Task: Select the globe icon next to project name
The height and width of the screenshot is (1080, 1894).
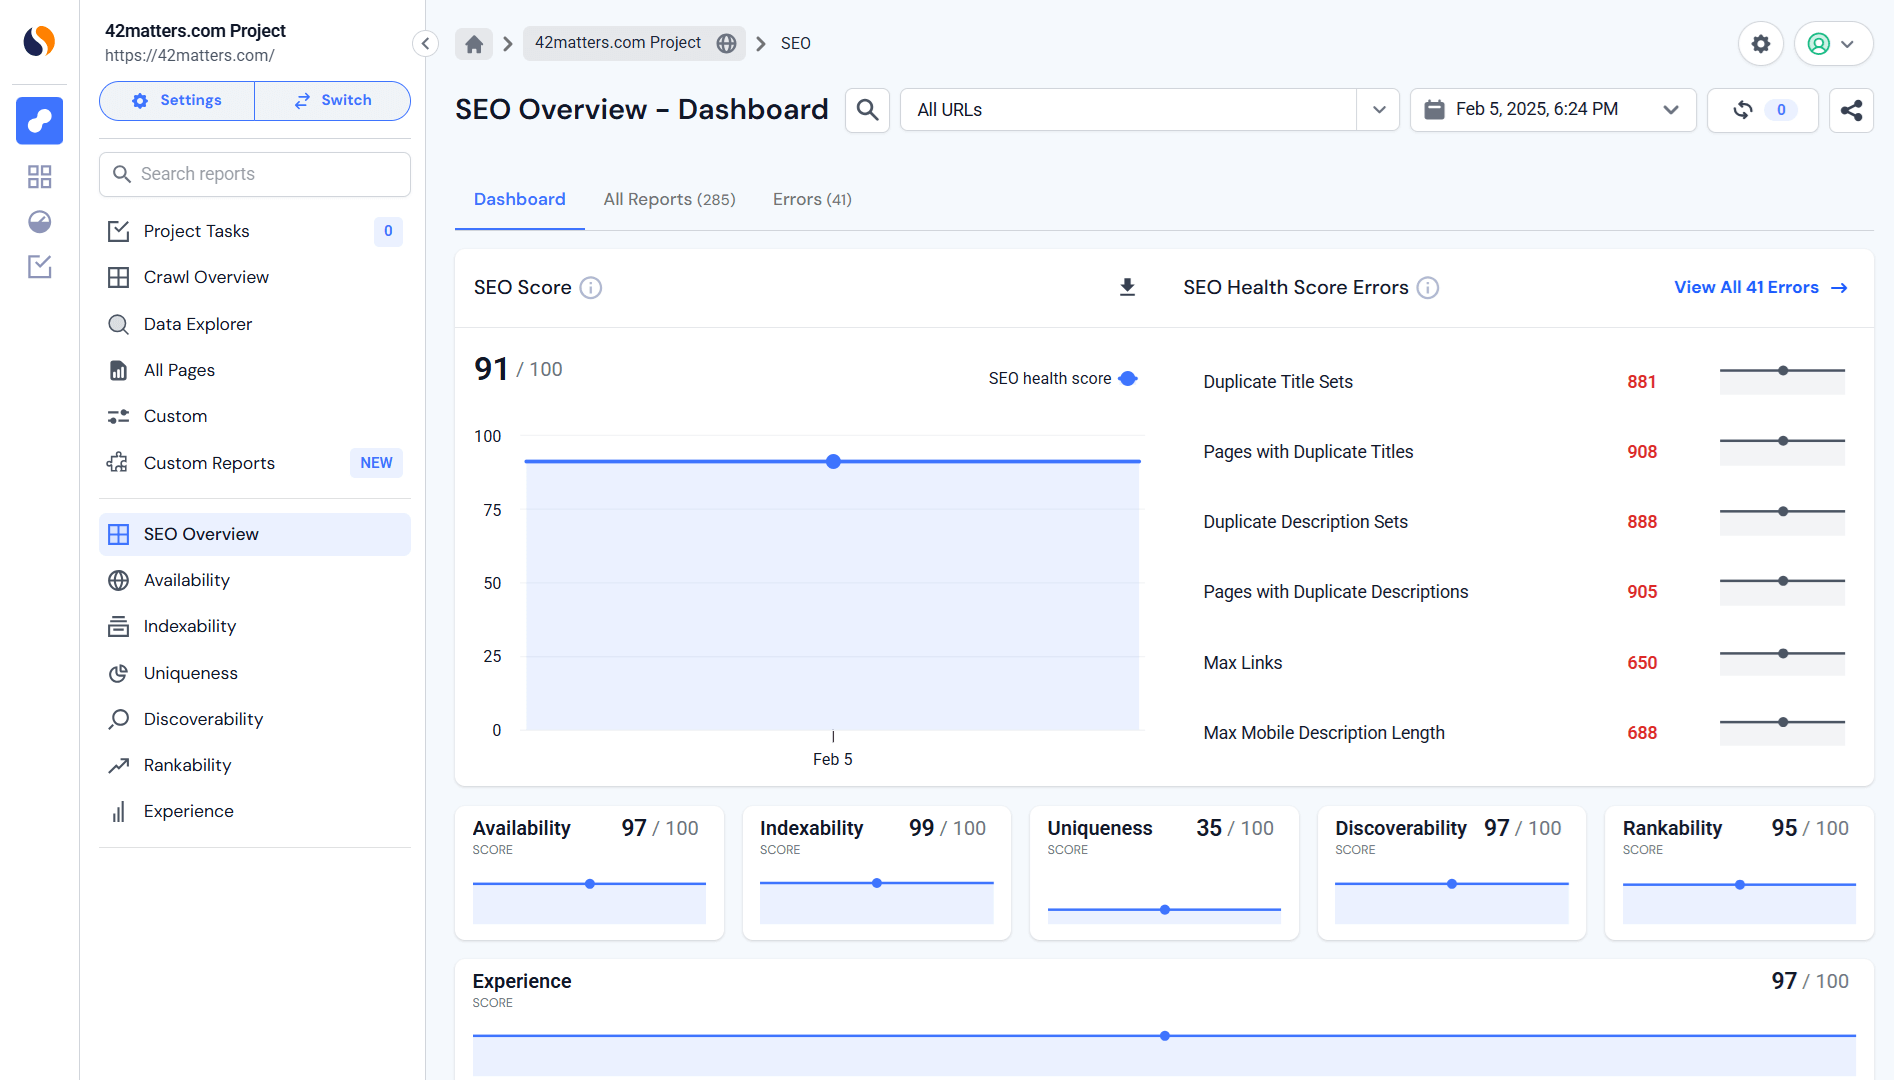Action: pos(726,43)
